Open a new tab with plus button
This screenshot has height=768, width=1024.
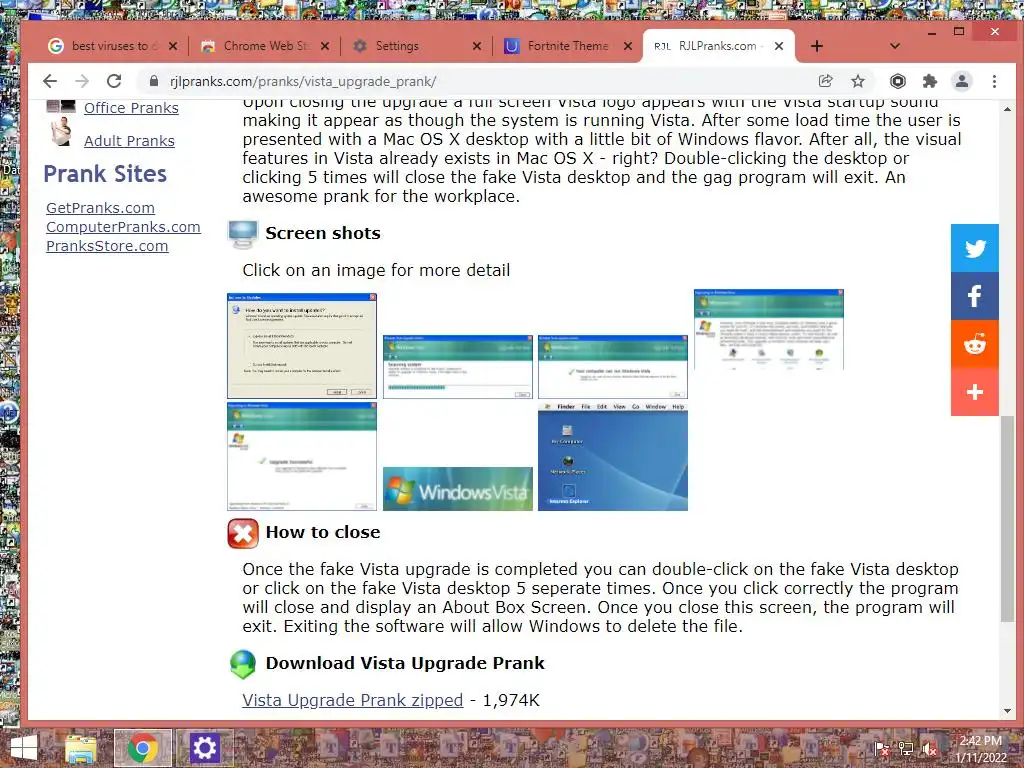[816, 46]
